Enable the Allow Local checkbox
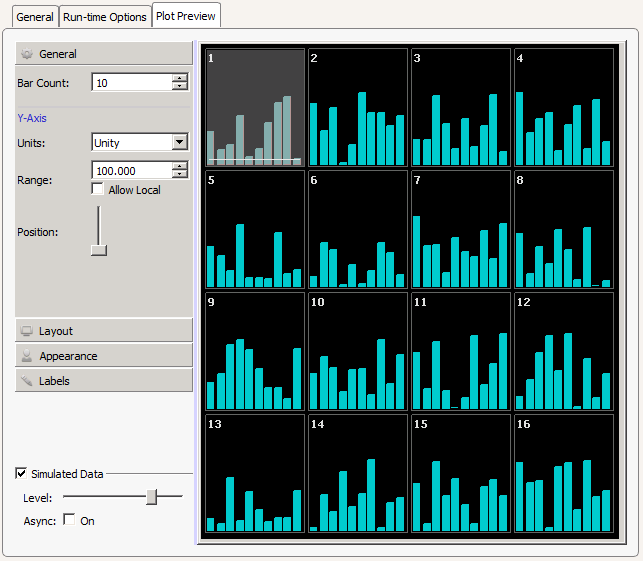 coord(98,189)
